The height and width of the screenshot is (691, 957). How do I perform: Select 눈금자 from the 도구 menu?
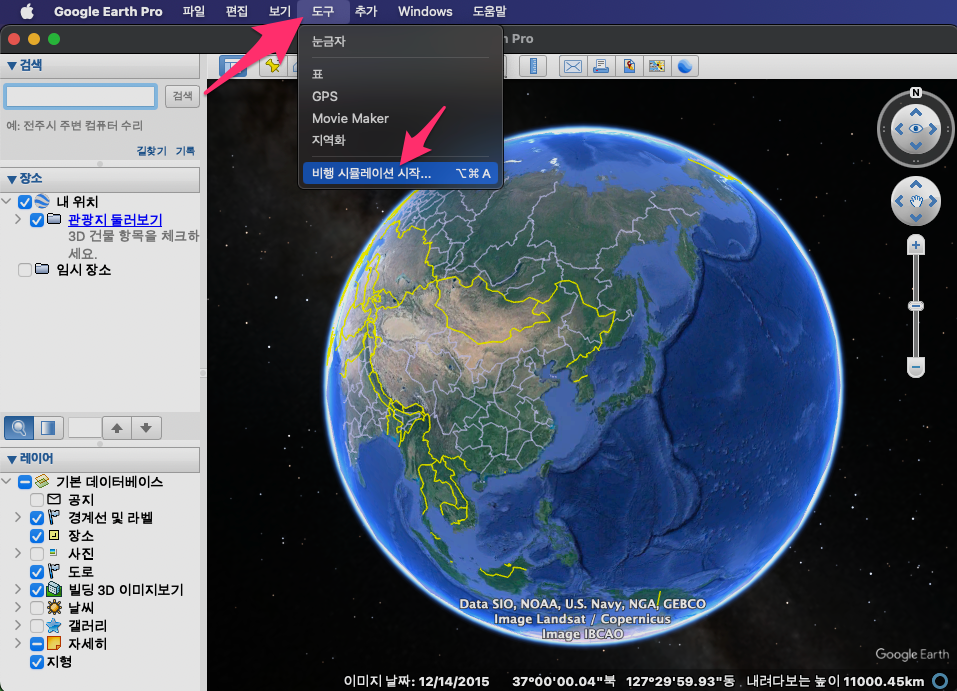pyautogui.click(x=400, y=42)
